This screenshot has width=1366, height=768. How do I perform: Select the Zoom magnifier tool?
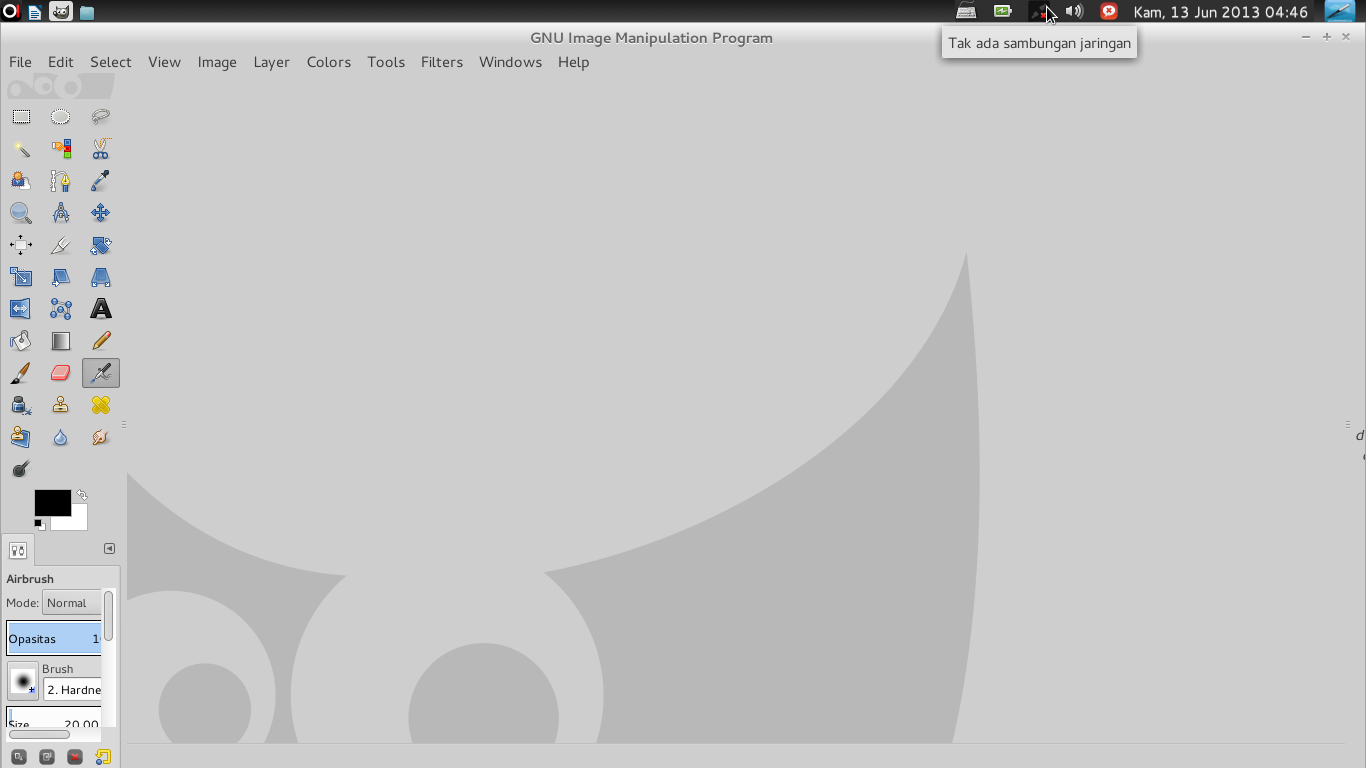(21, 213)
